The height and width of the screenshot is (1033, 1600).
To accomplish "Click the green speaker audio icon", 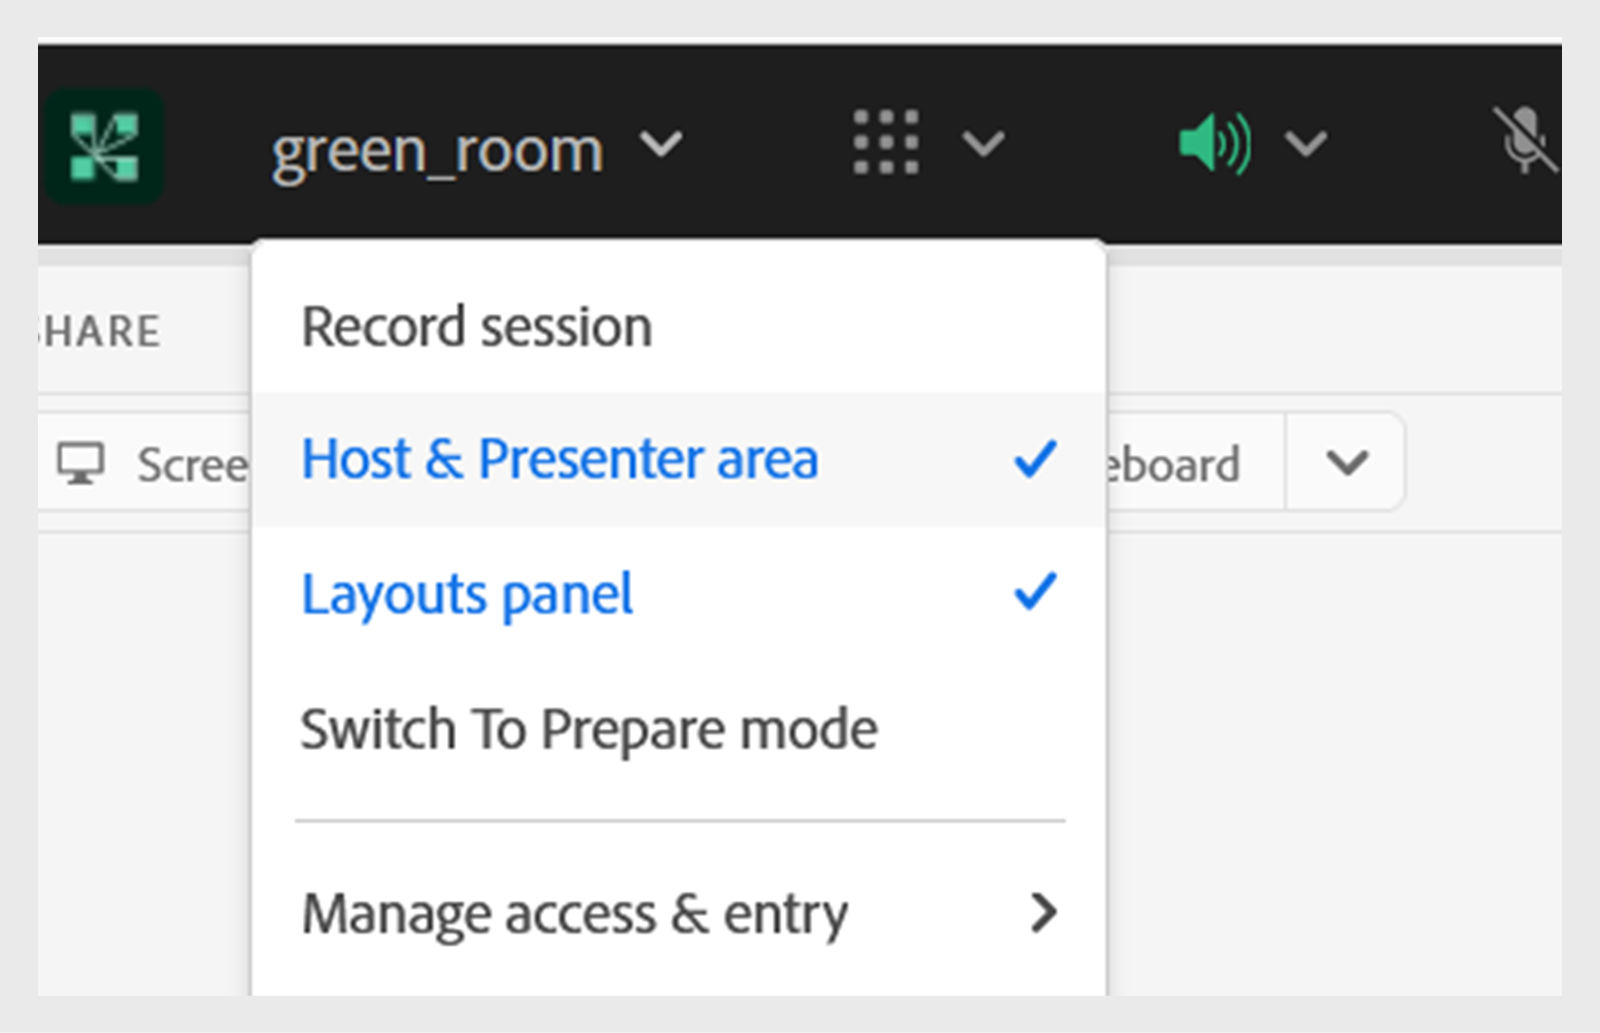I will 1214,144.
